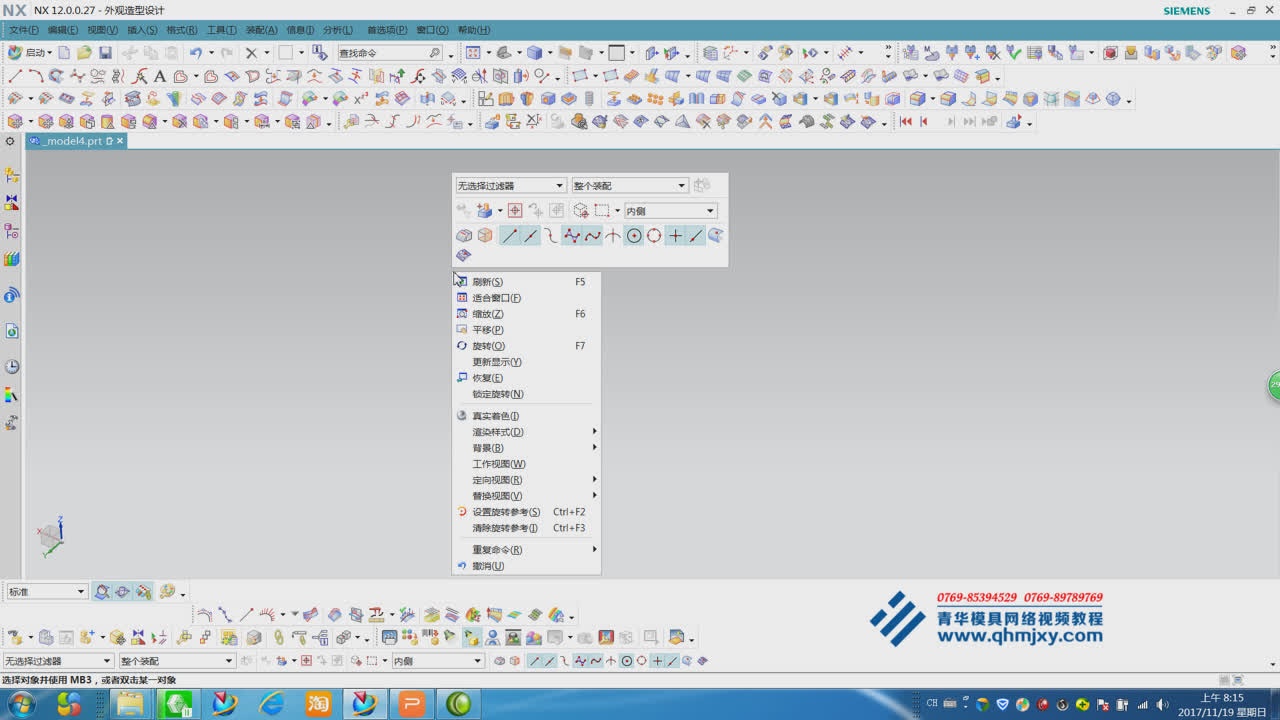Click the view triad axes in viewport

[x=51, y=537]
